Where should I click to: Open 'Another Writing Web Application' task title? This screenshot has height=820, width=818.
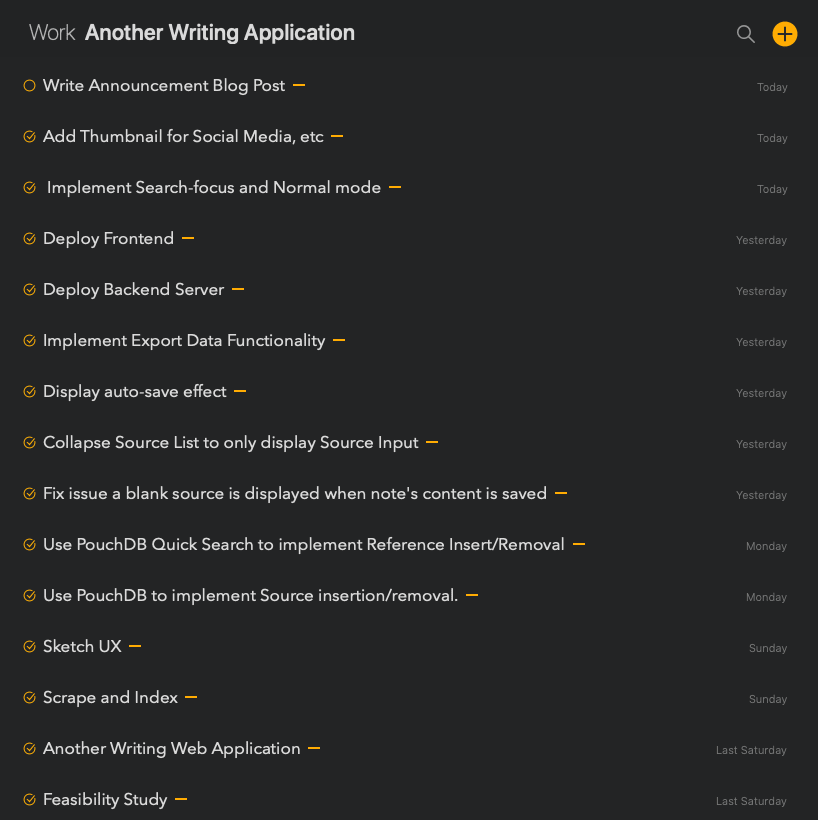[172, 749]
